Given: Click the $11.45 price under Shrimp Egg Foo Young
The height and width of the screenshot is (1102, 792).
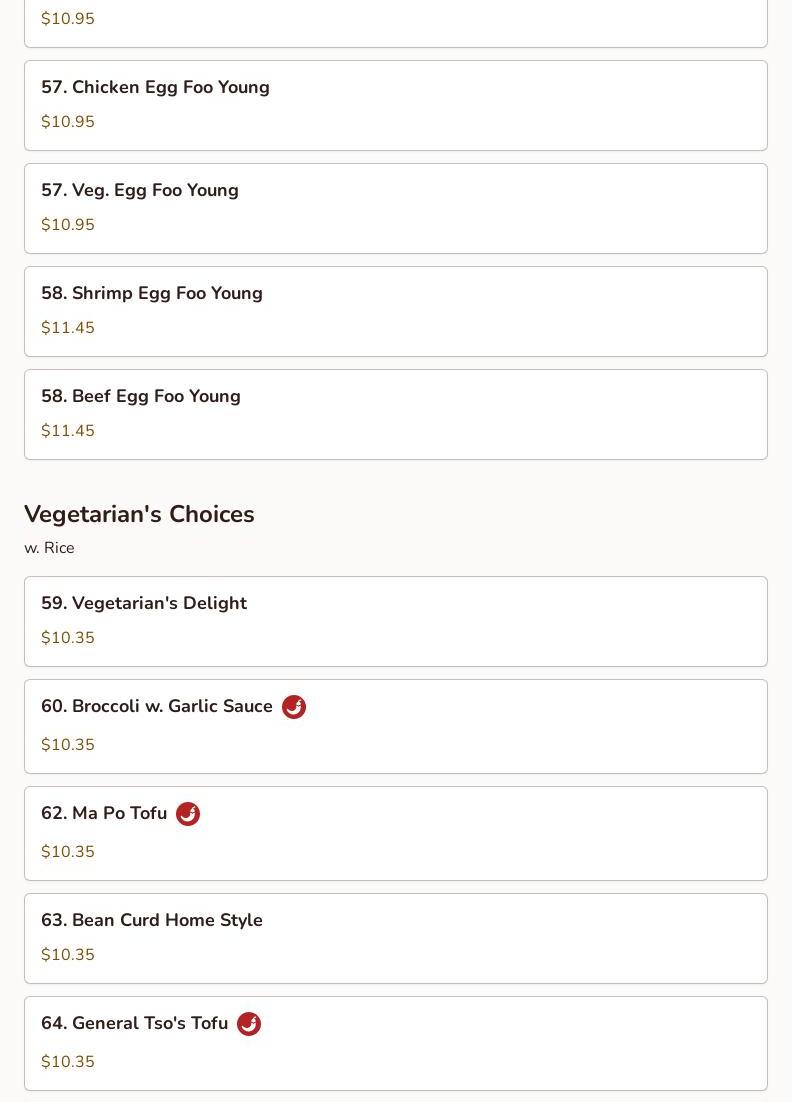Looking at the screenshot, I should pyautogui.click(x=68, y=328).
